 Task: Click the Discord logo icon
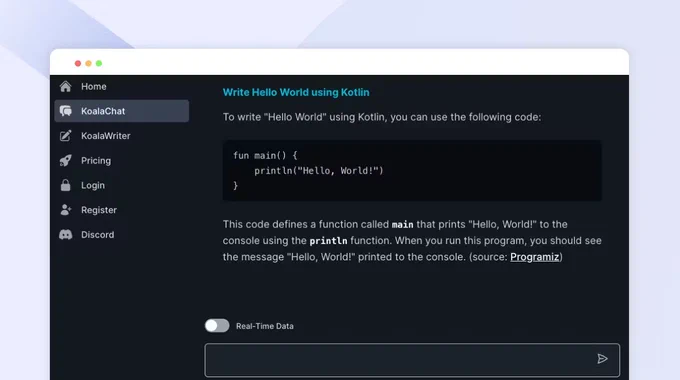65,235
